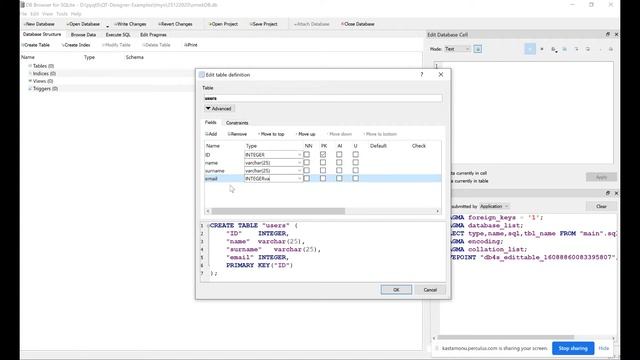Image resolution: width=640 pixels, height=360 pixels.
Task: Click the horizontal scrollbar in the fields list
Action: [278, 211]
